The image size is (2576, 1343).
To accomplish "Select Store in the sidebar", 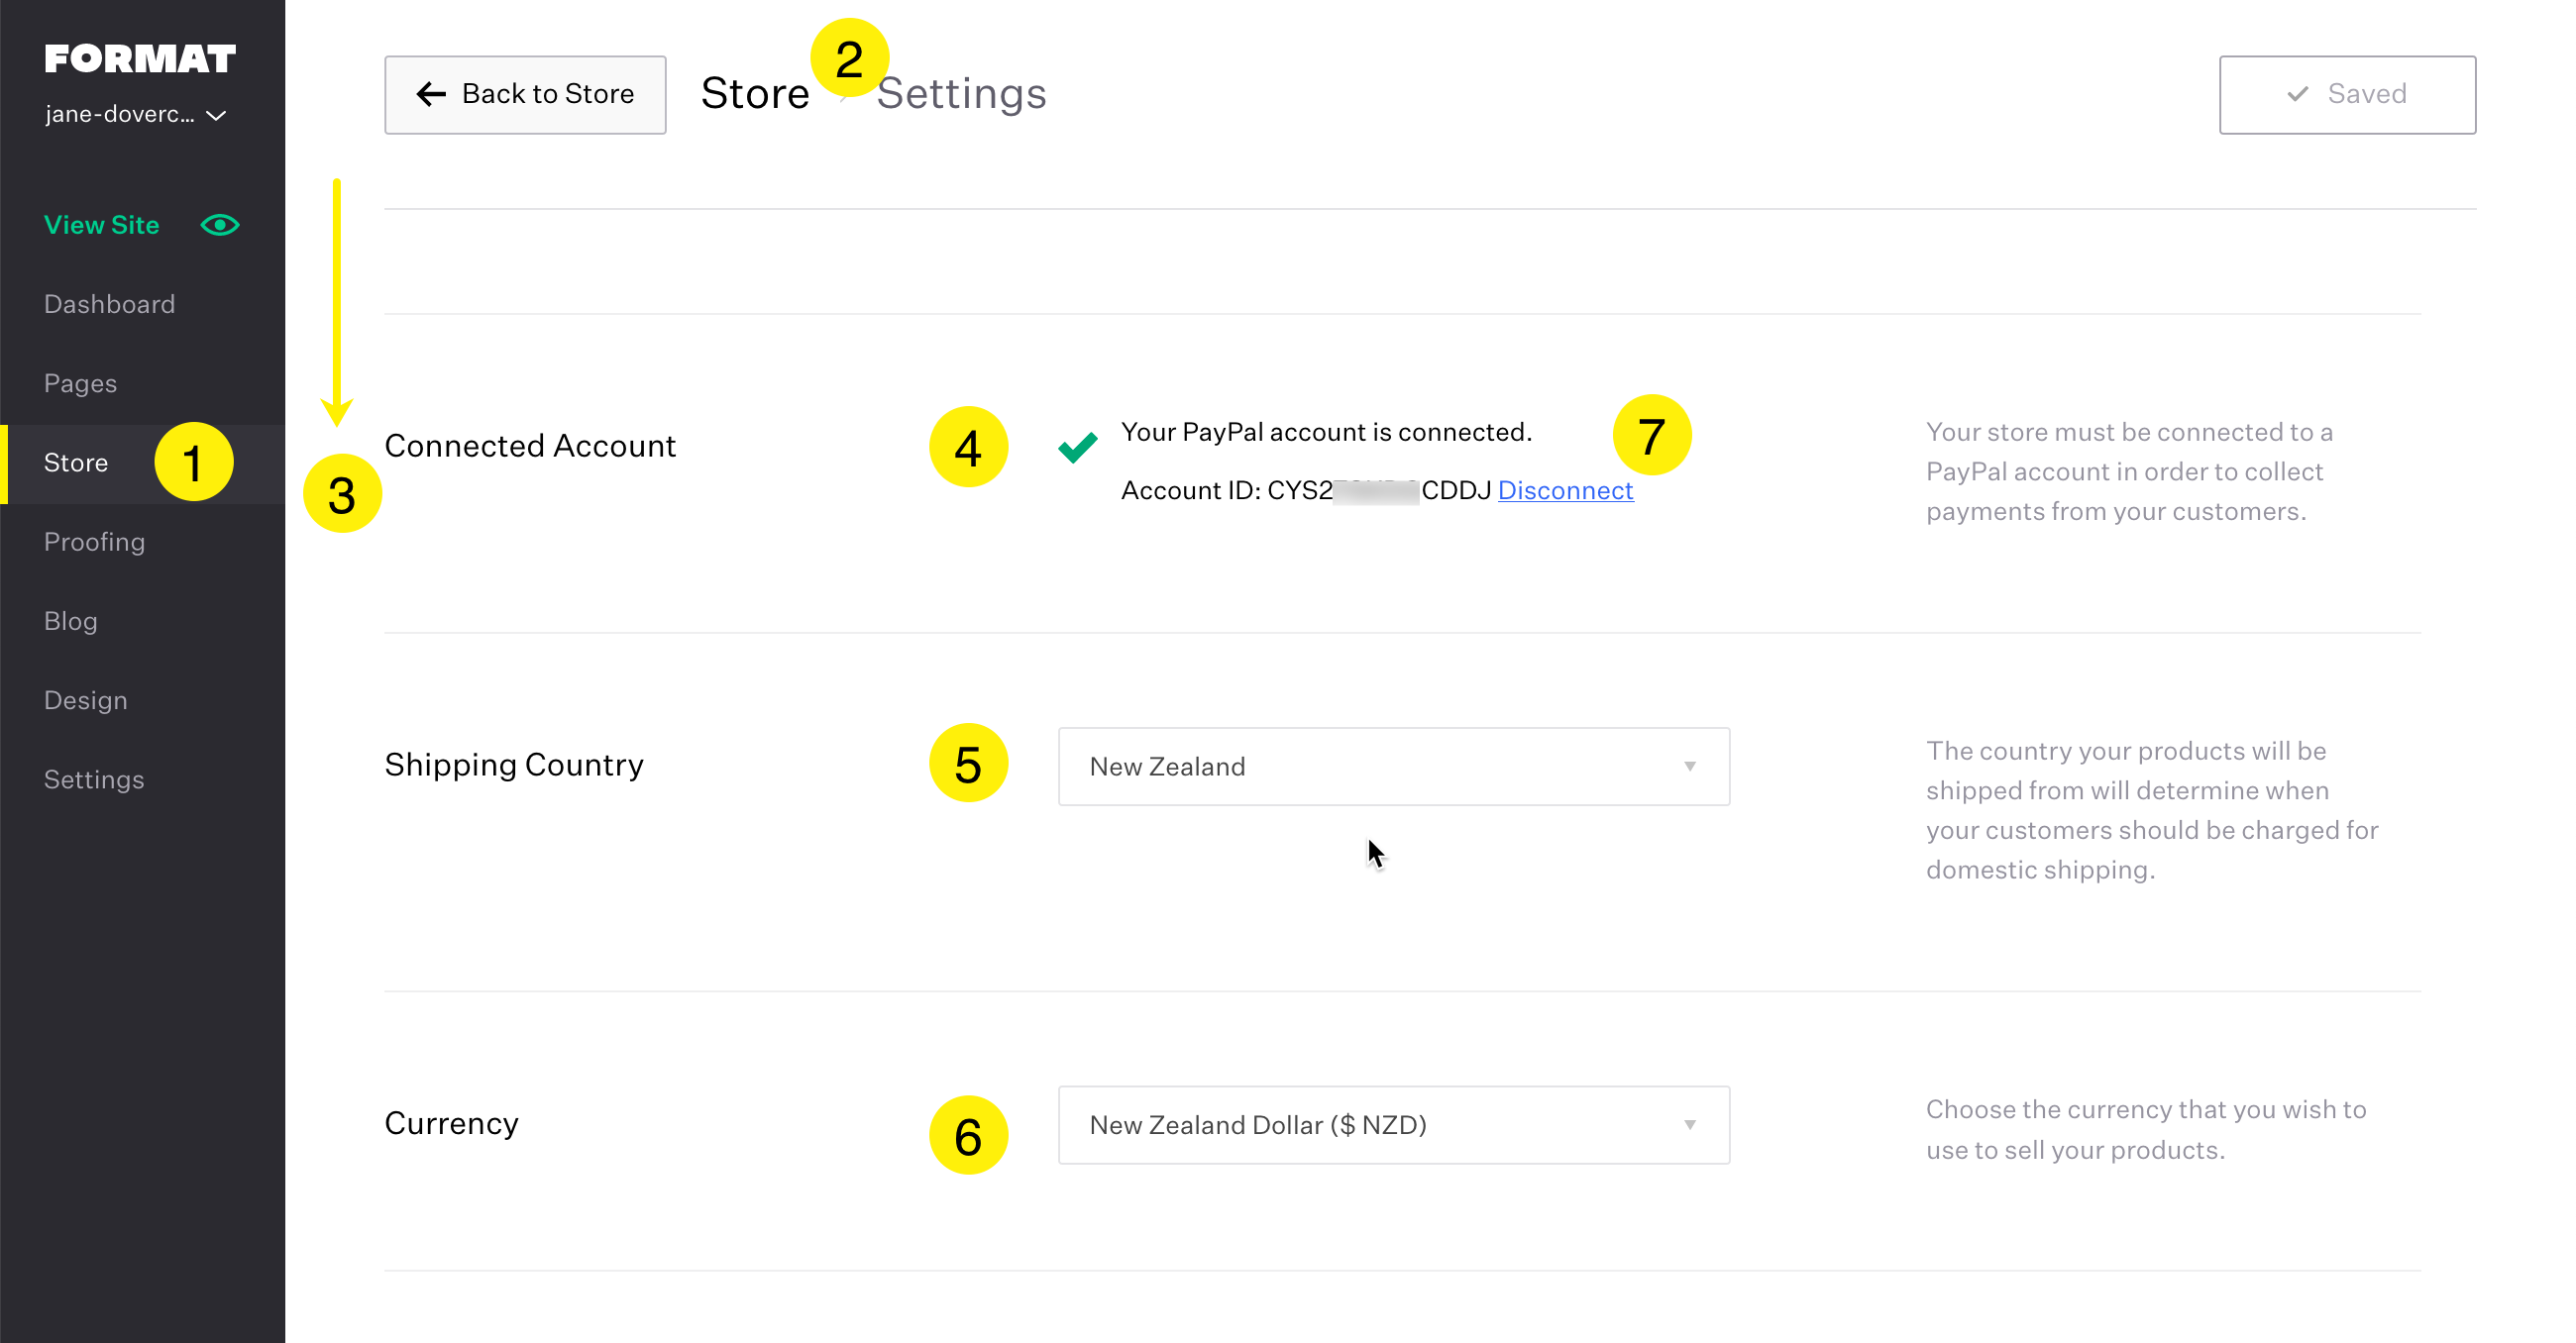I will [x=76, y=463].
